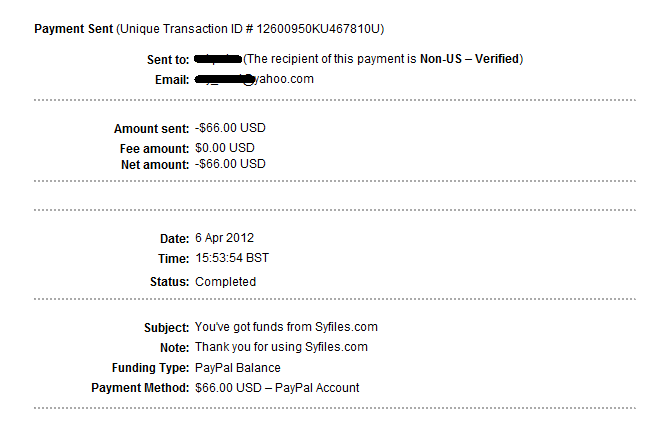Viewport: 660px width, 421px height.
Task: Select the Amount sent value -$66.00 USD
Action: [x=230, y=129]
